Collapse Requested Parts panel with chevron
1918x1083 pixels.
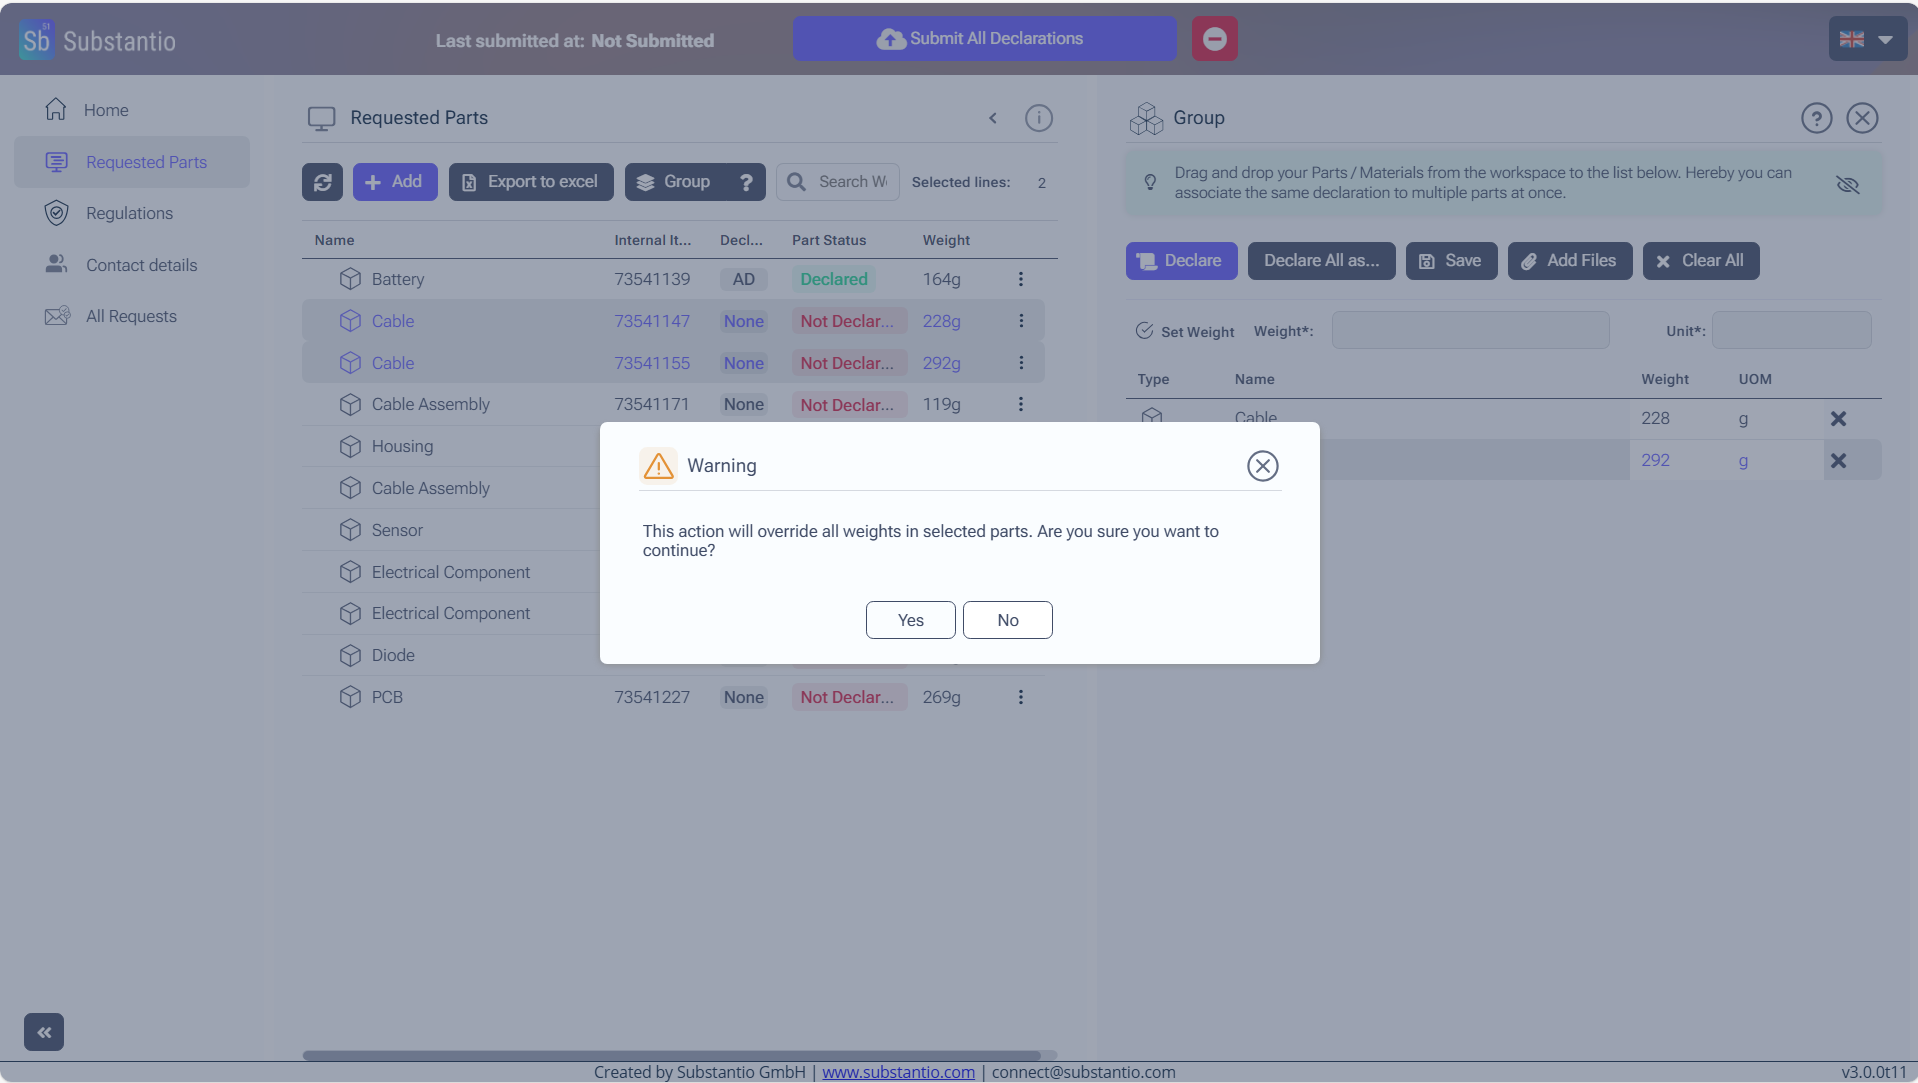tap(993, 118)
